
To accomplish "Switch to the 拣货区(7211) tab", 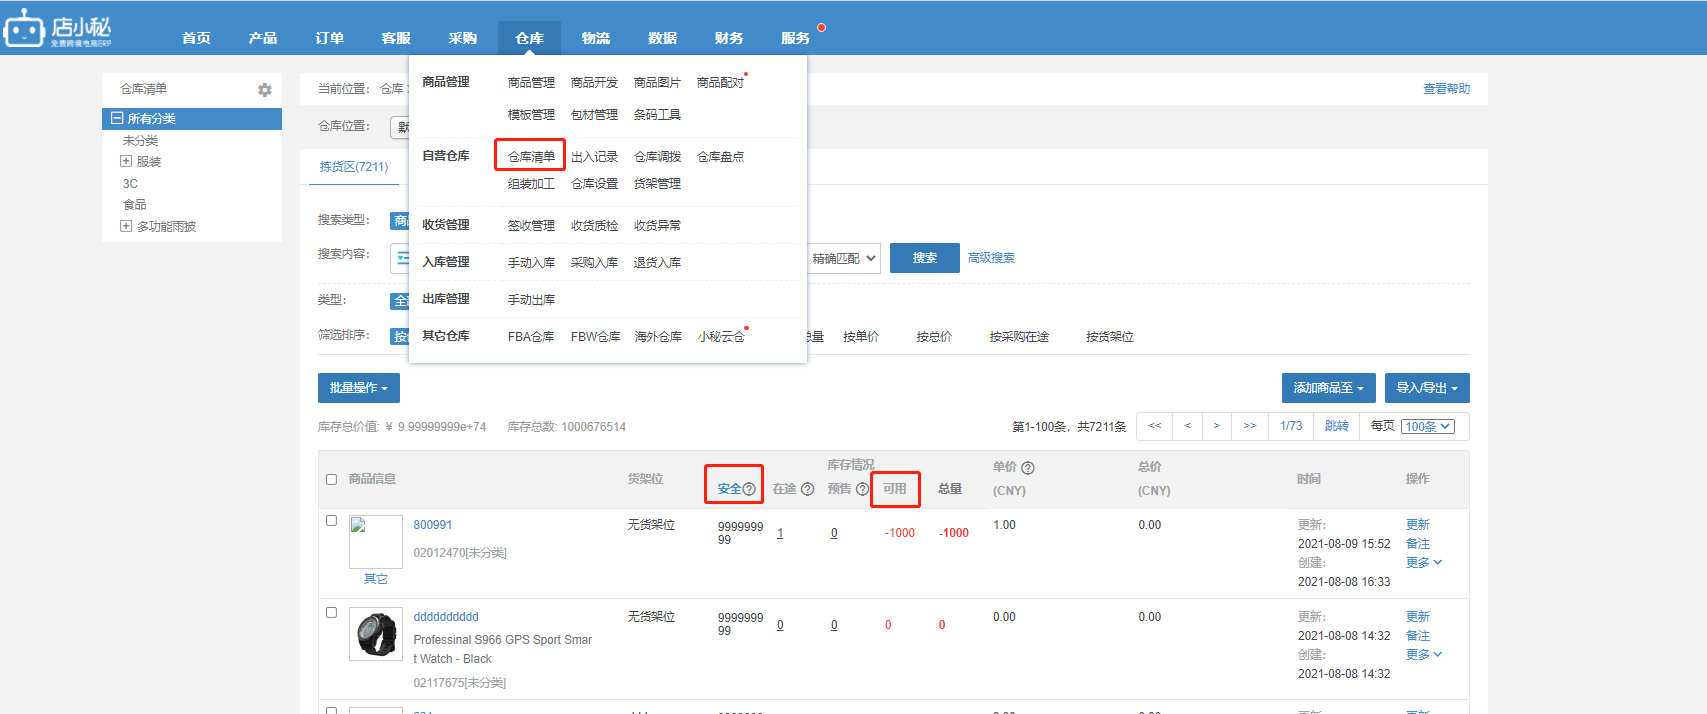I will [354, 167].
